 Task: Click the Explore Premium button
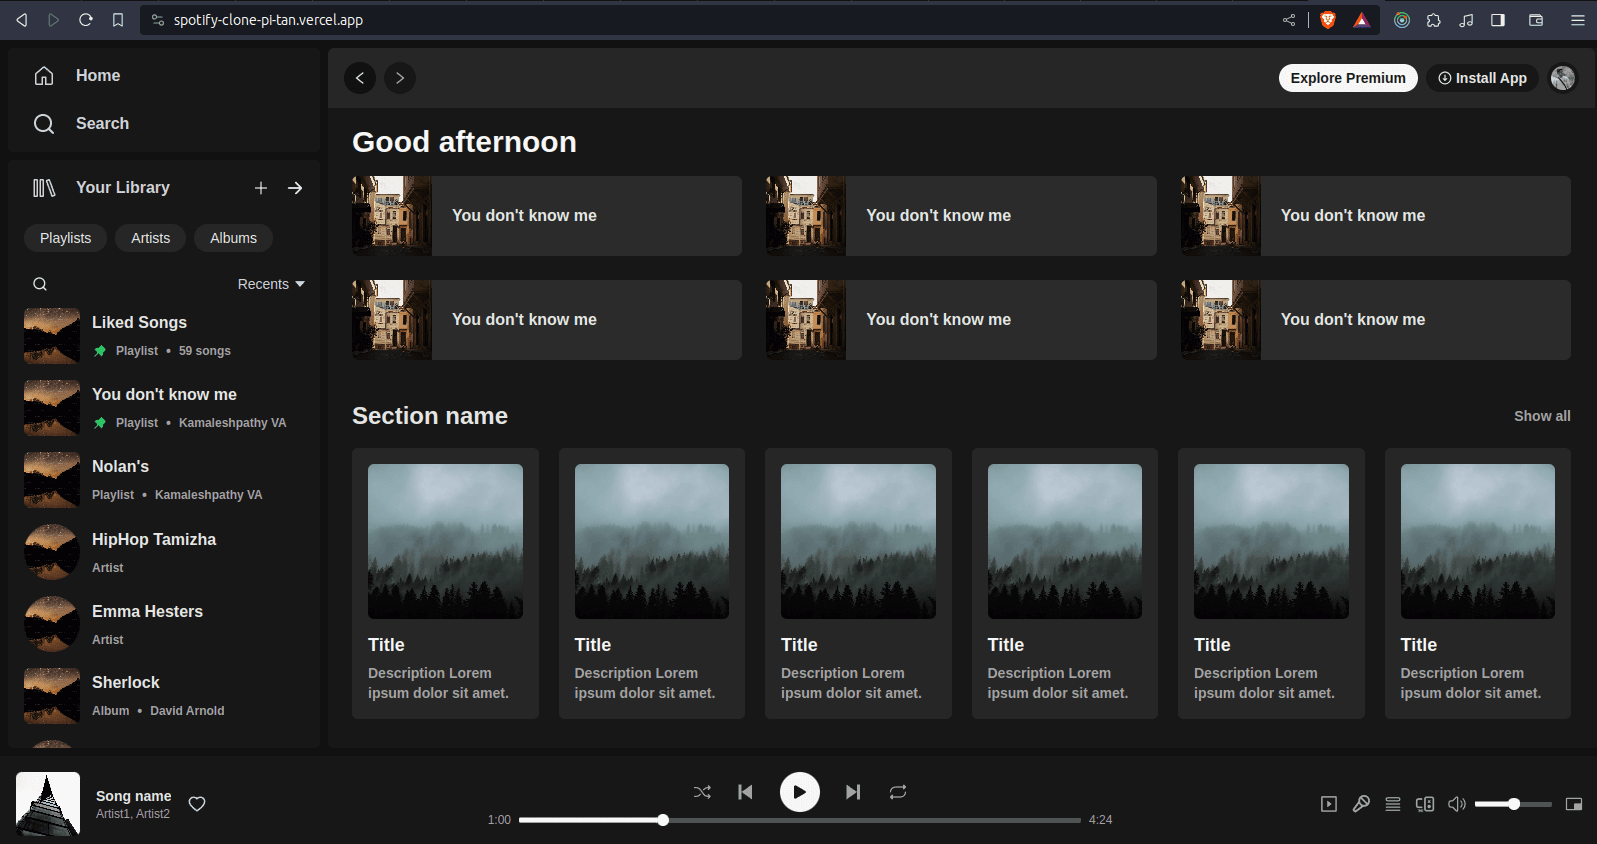(x=1347, y=78)
